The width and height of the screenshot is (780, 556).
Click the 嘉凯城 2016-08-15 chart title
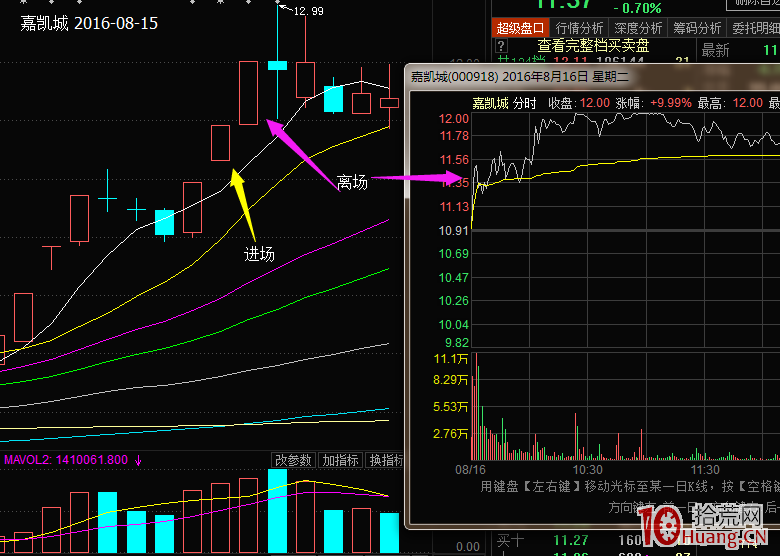tap(89, 23)
